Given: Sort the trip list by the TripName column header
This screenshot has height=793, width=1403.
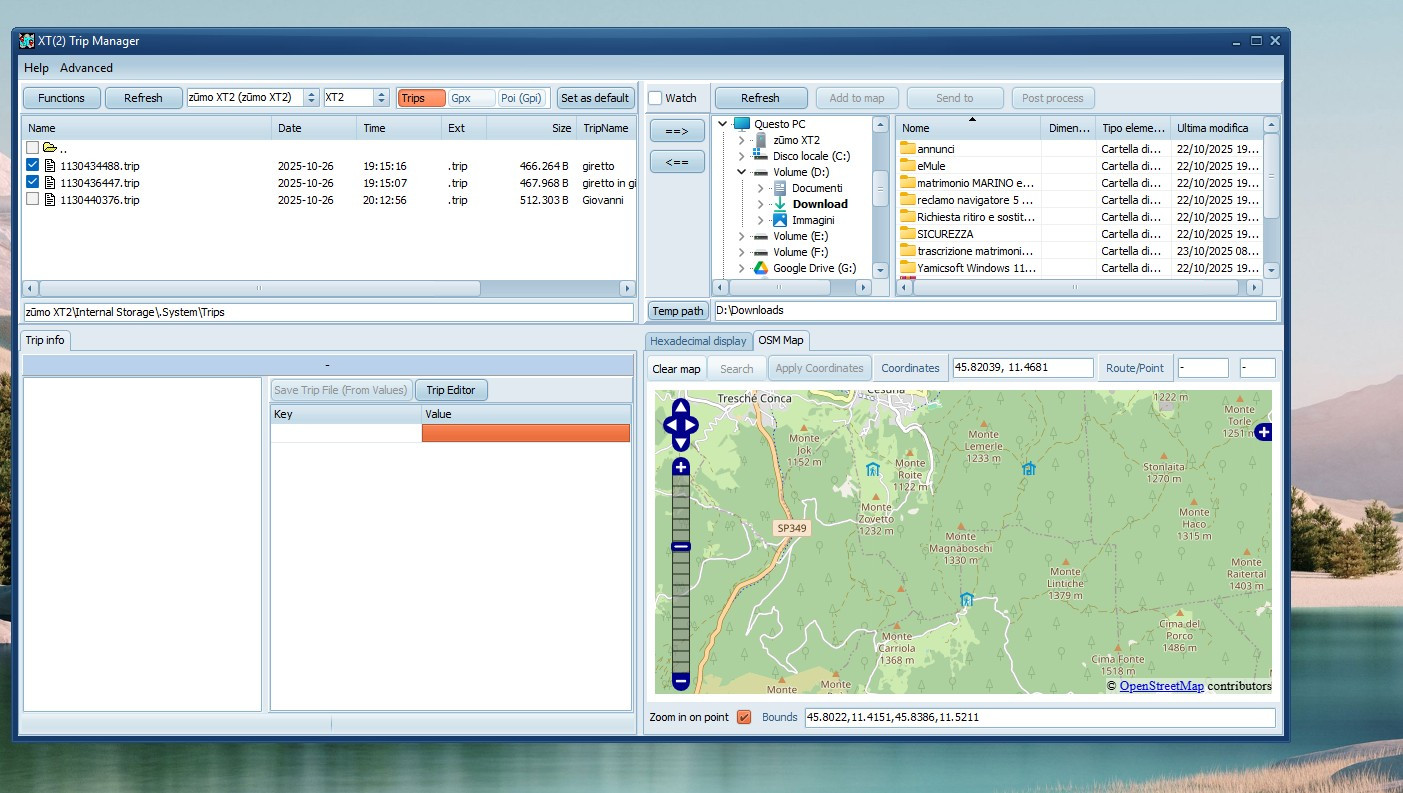Looking at the screenshot, I should point(606,128).
